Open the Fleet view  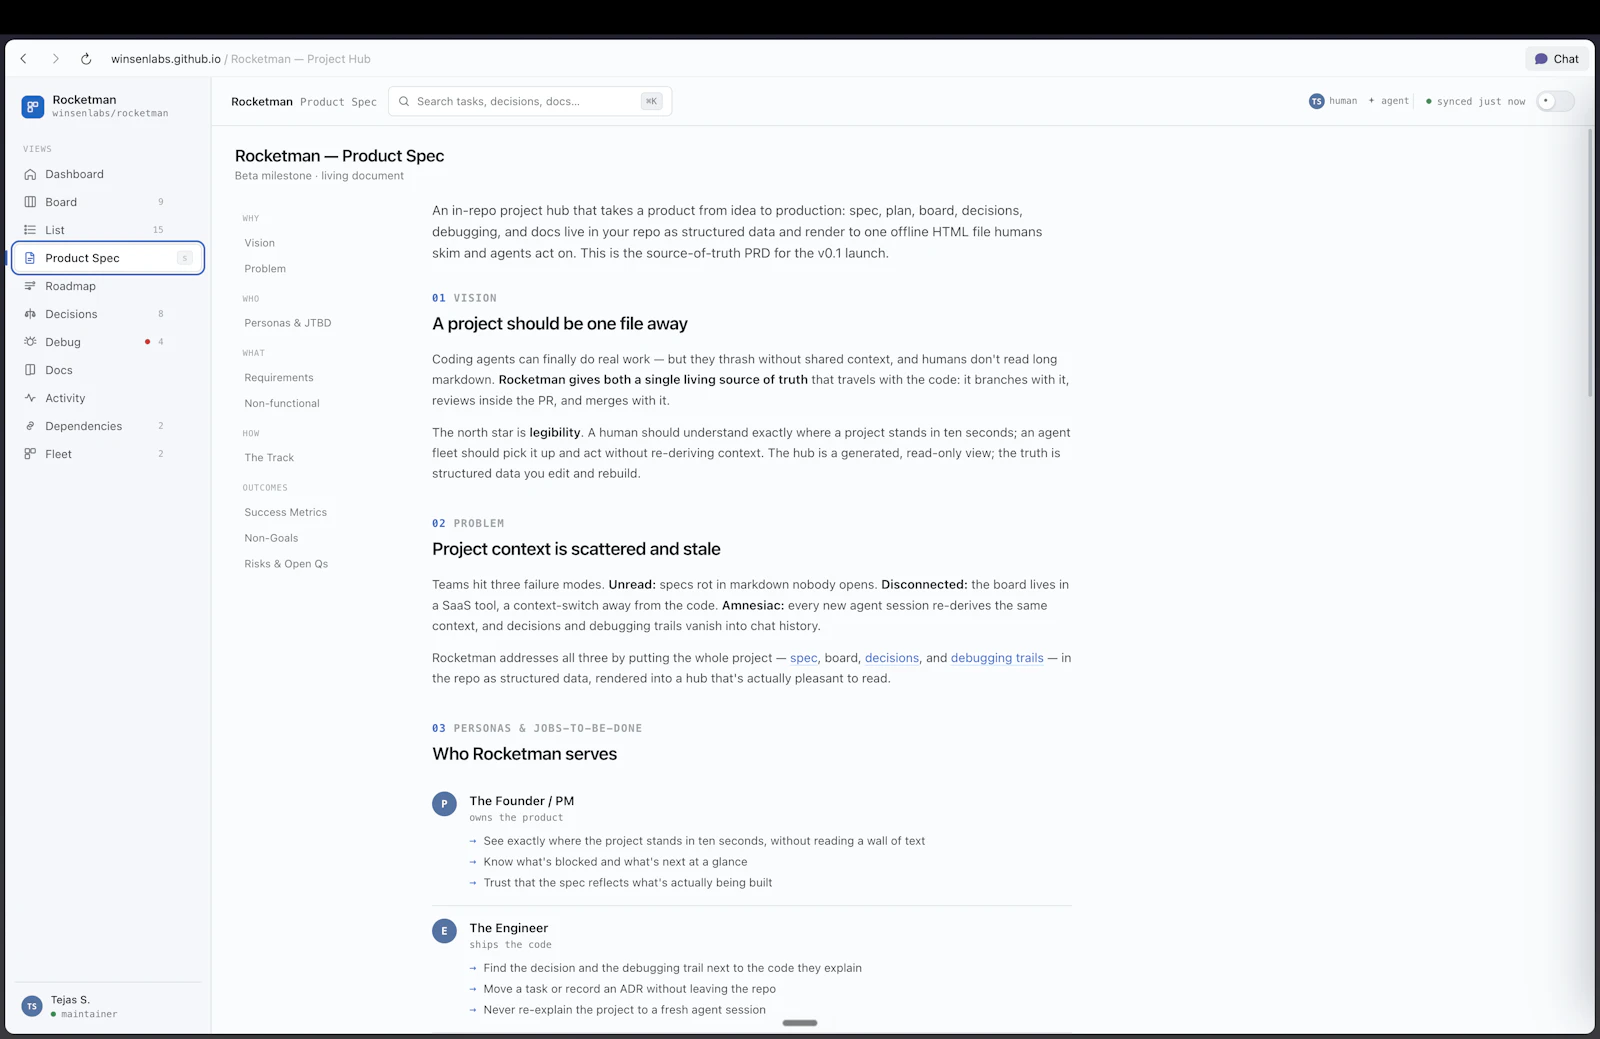pyautogui.click(x=108, y=454)
